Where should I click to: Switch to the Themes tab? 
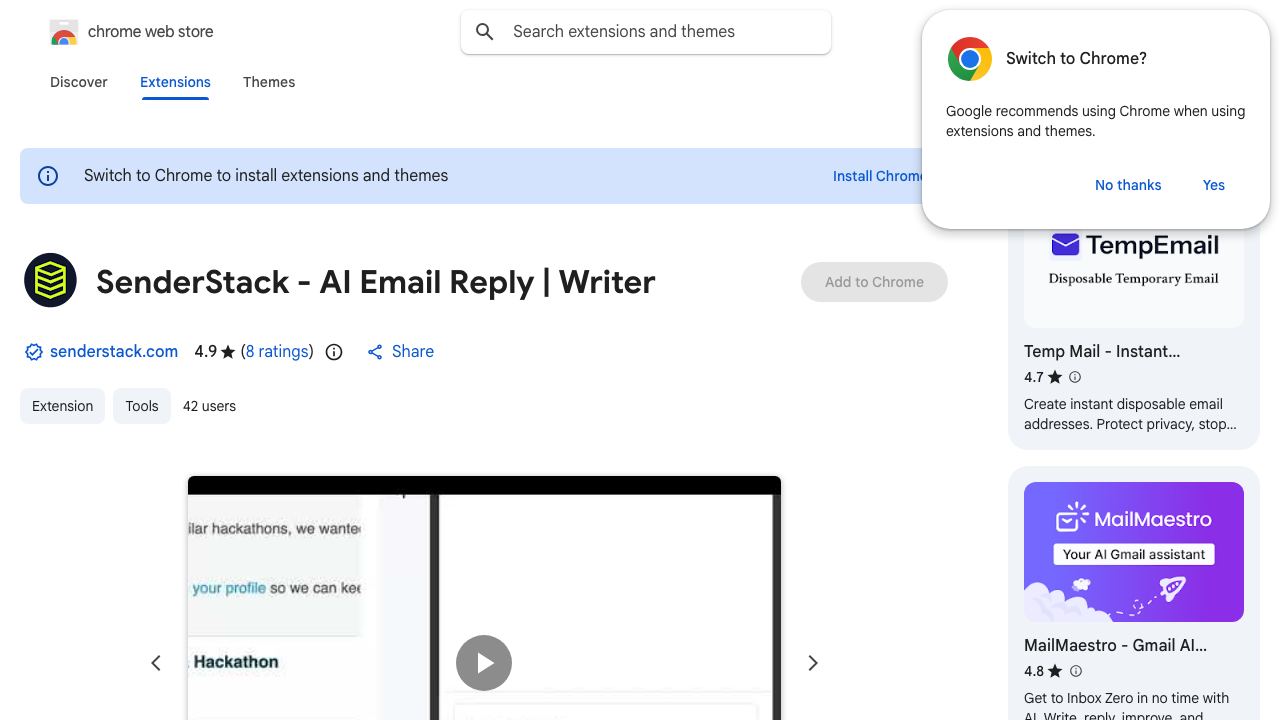click(x=269, y=82)
